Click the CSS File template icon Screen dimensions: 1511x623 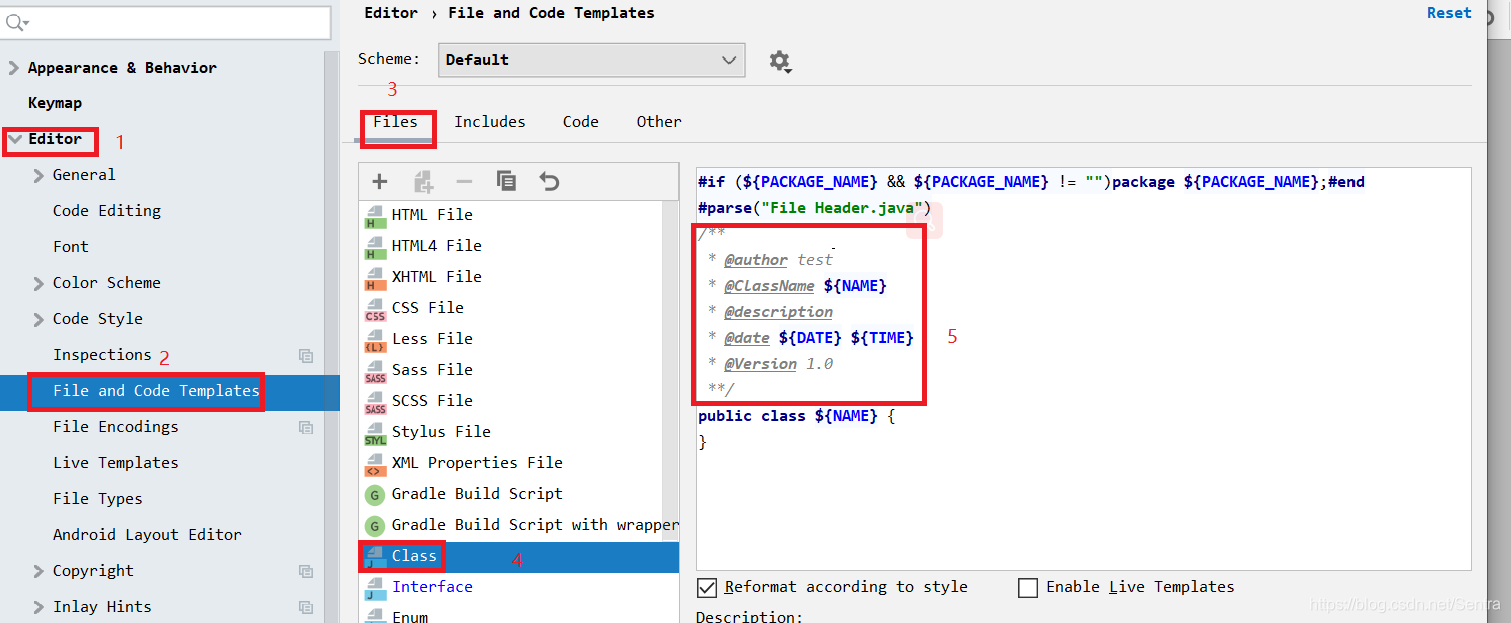375,308
